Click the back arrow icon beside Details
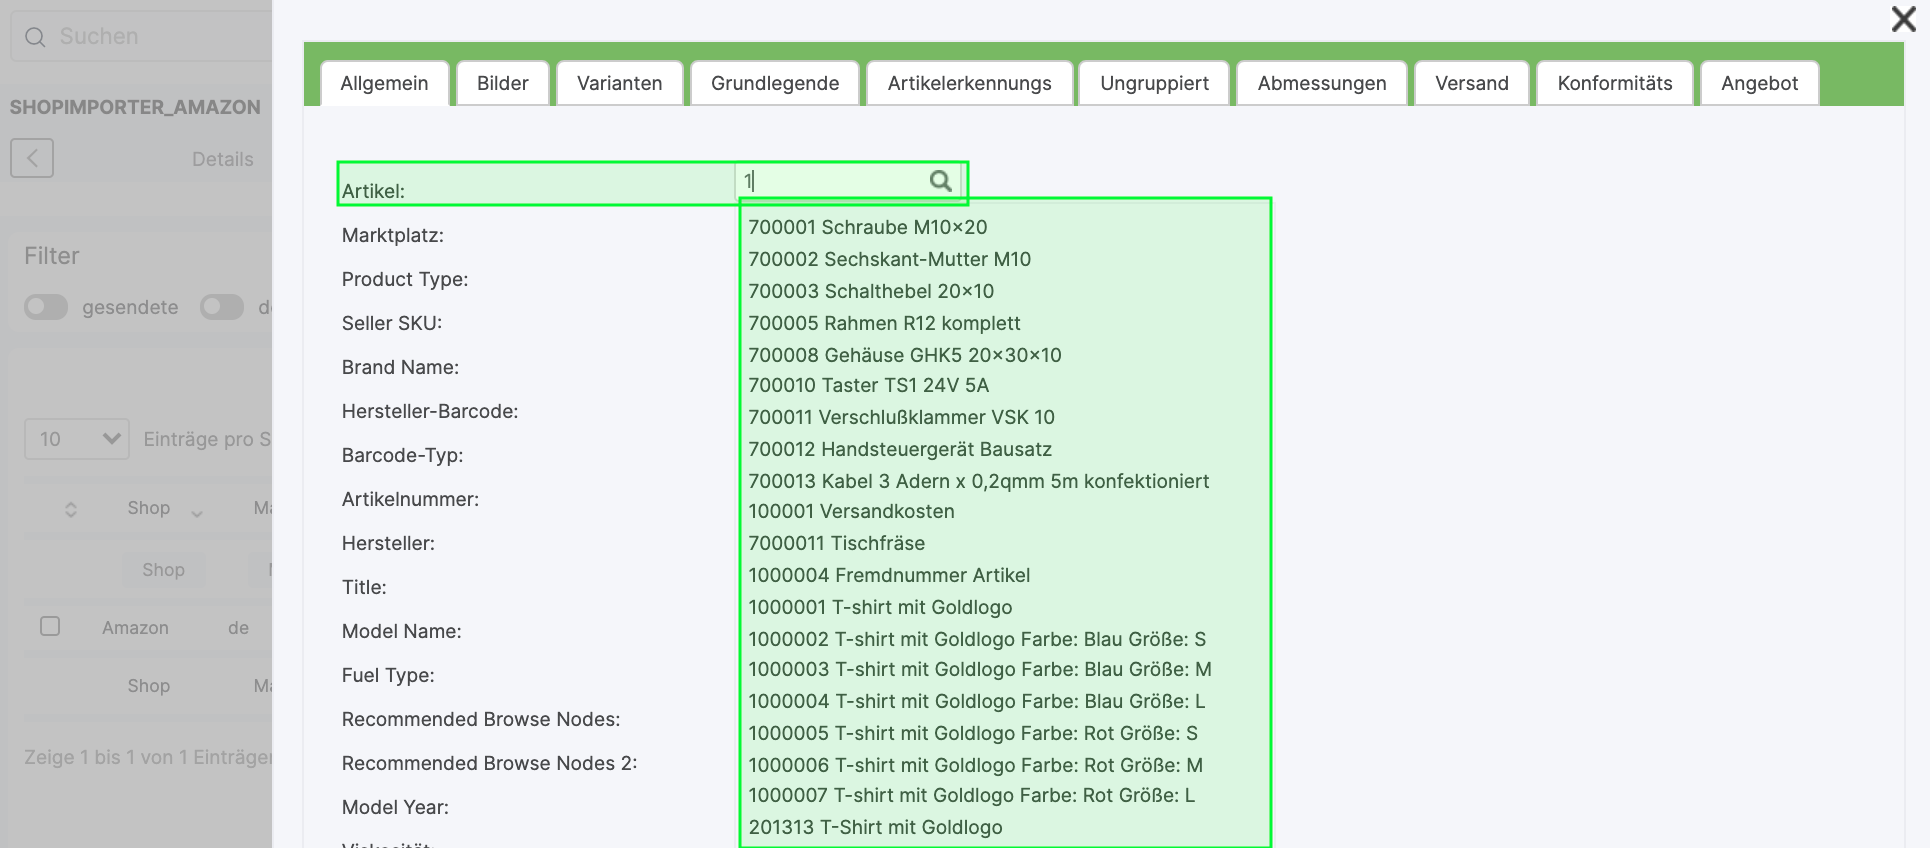 click(32, 158)
